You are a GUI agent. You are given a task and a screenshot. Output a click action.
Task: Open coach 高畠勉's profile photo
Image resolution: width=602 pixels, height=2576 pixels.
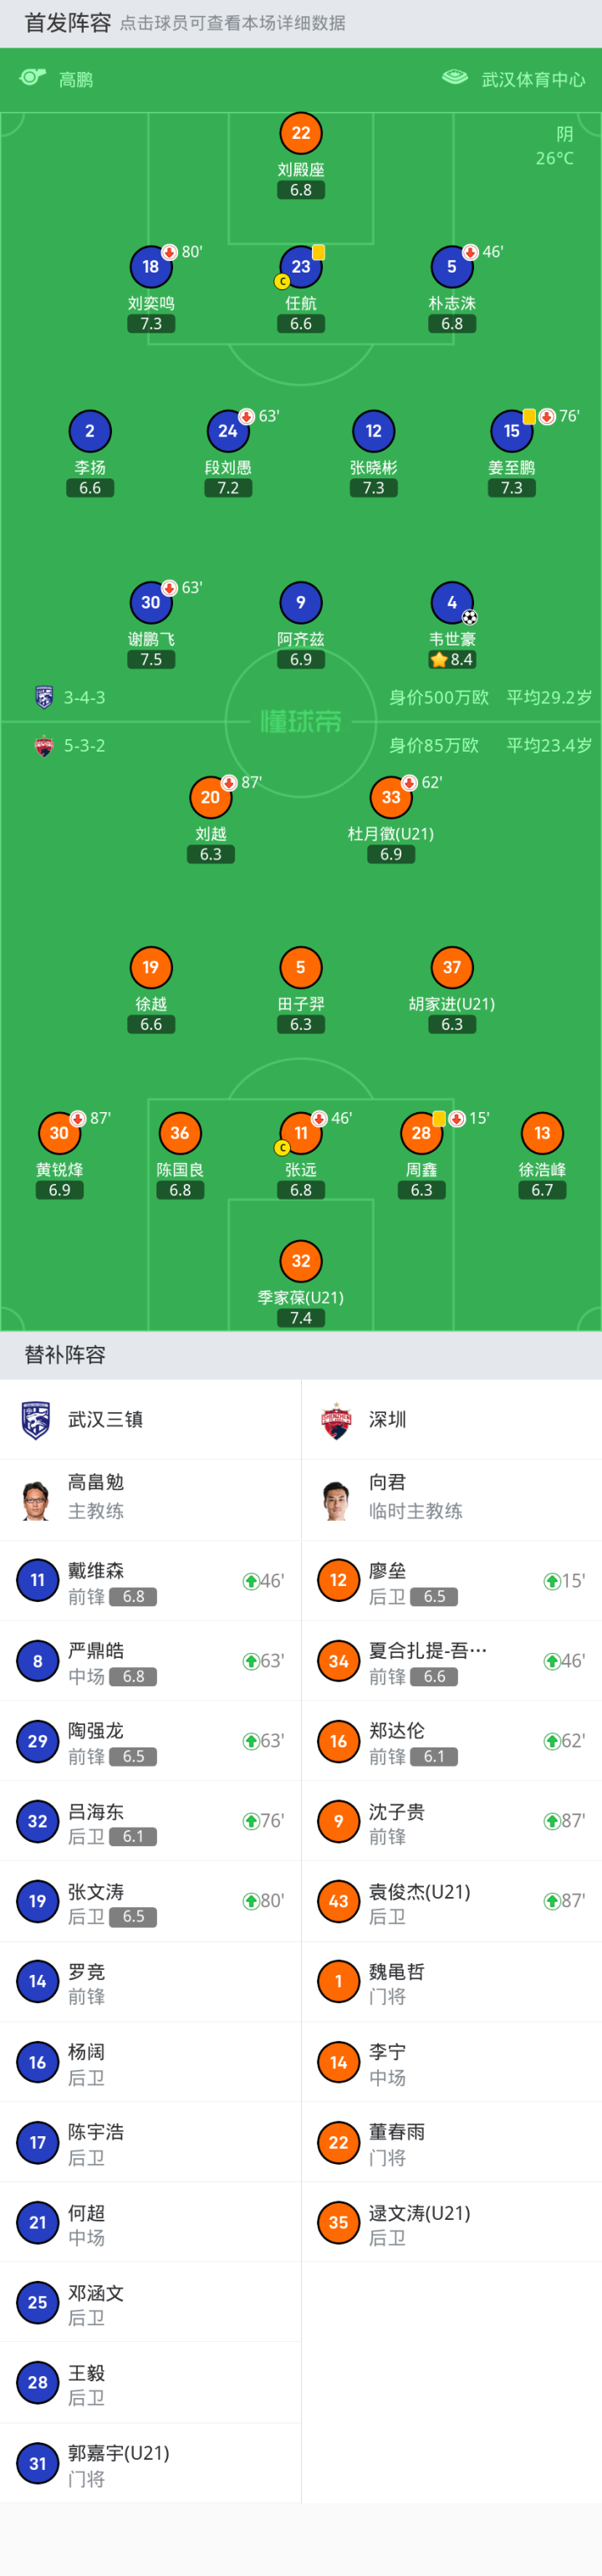36,1500
